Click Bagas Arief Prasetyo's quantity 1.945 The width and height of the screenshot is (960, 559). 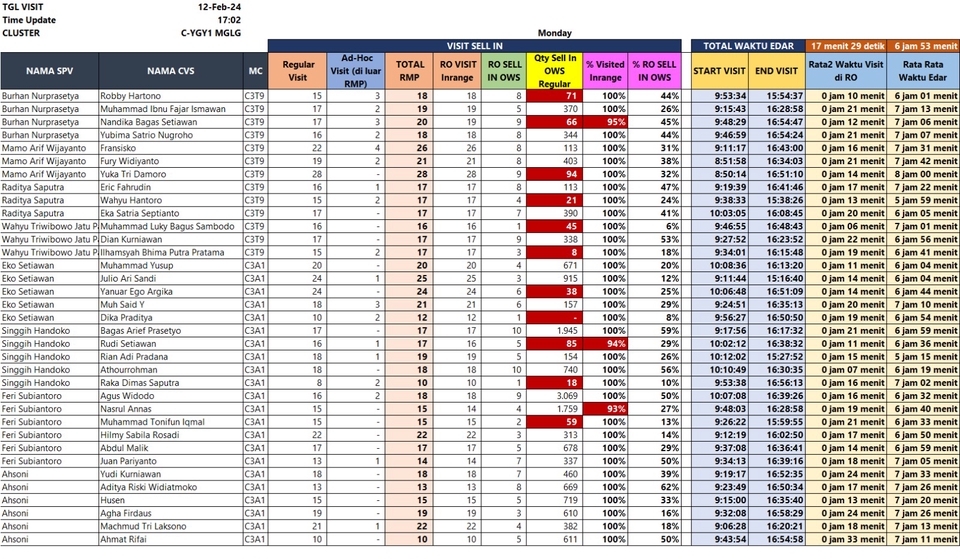pos(555,331)
